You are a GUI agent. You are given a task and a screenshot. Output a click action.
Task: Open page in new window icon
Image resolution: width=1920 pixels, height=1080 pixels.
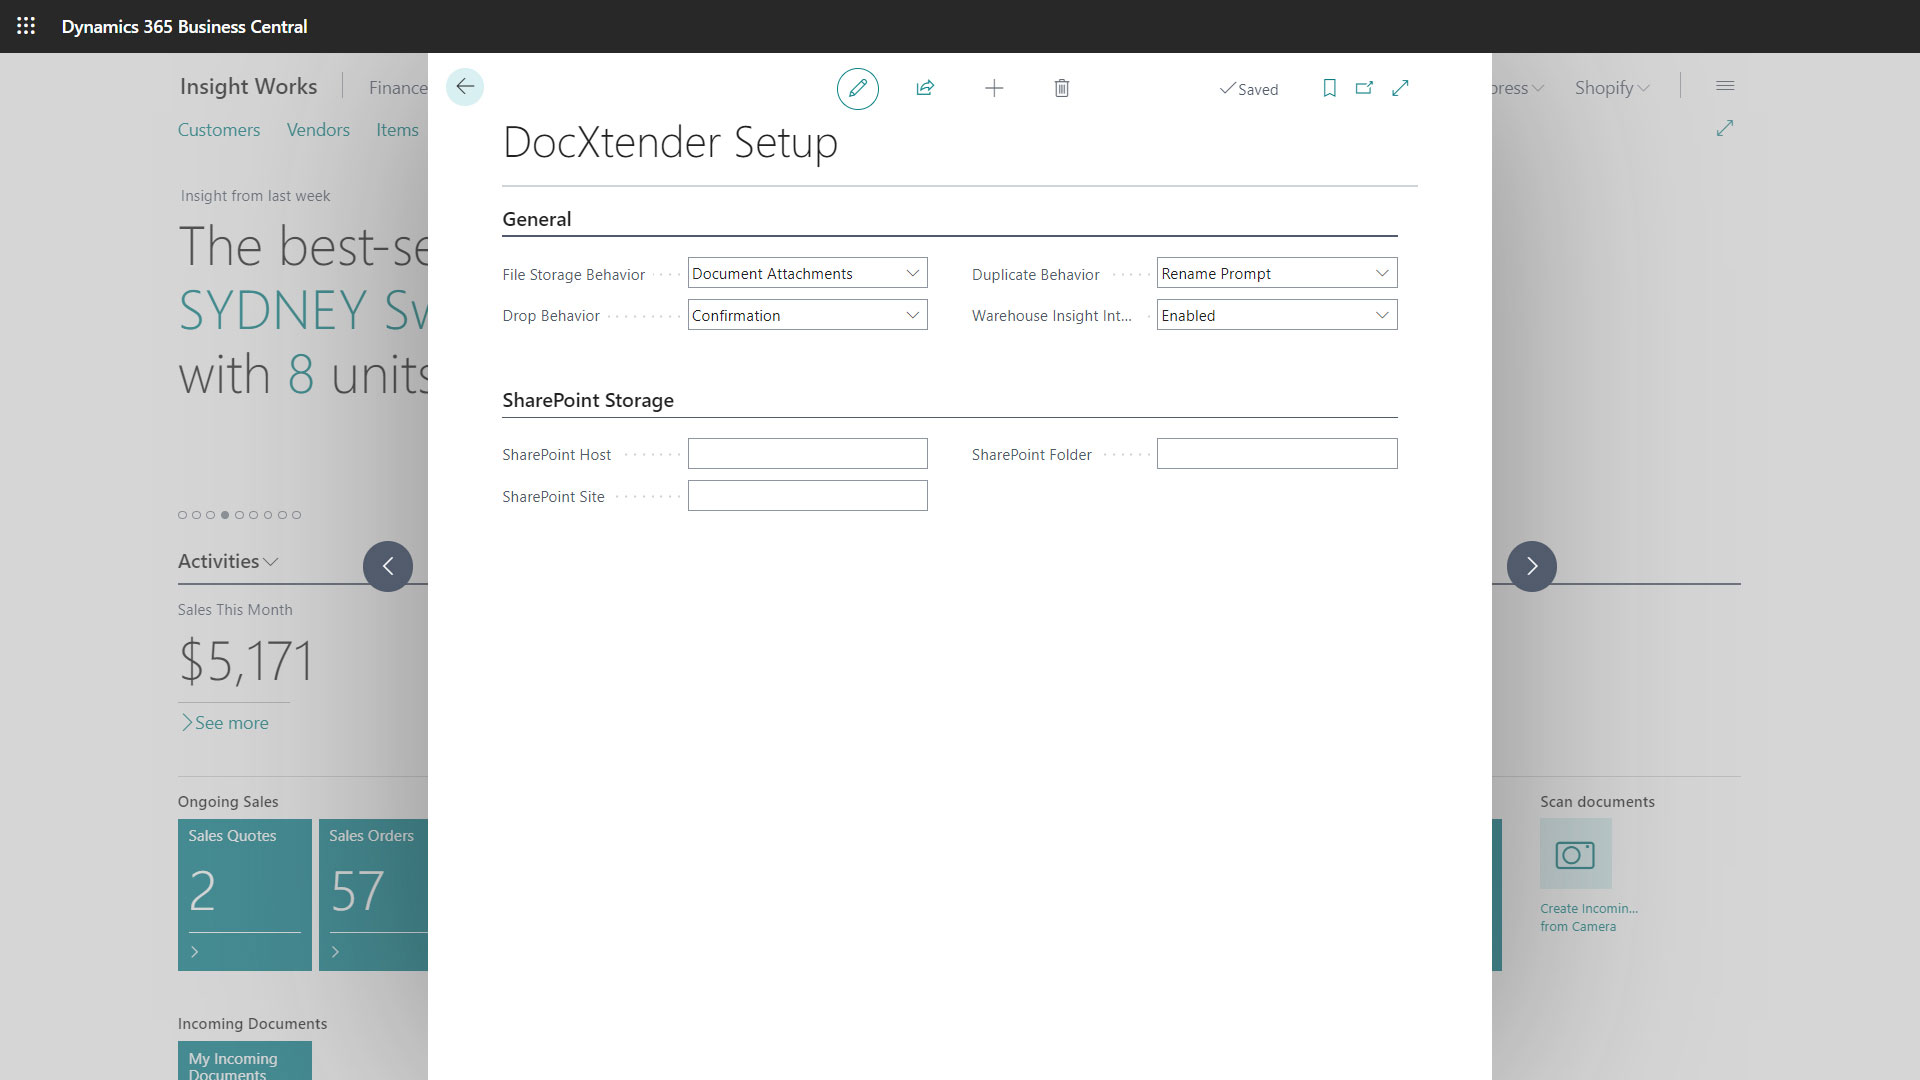click(x=1364, y=88)
